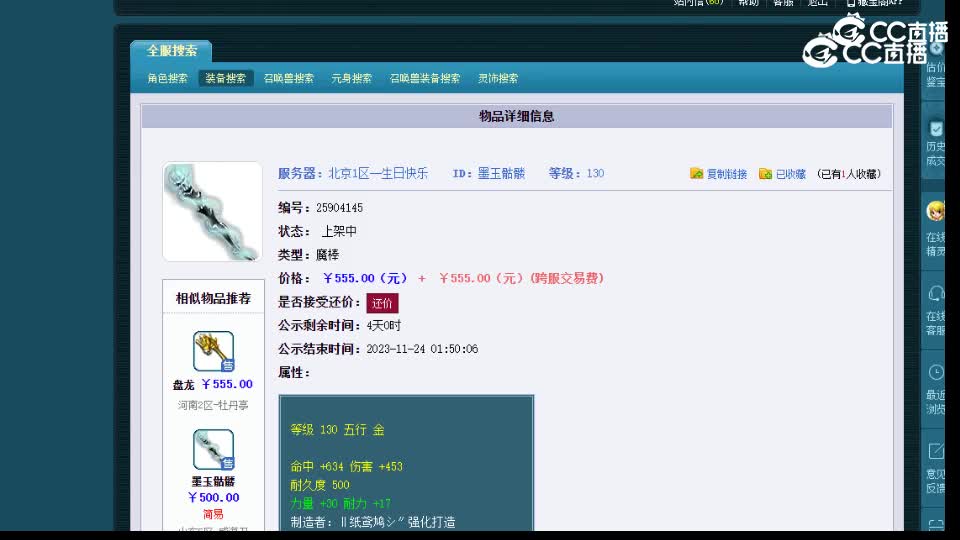
Task: Click red cross-server fee 跨服交易费 text
Action: click(567, 279)
